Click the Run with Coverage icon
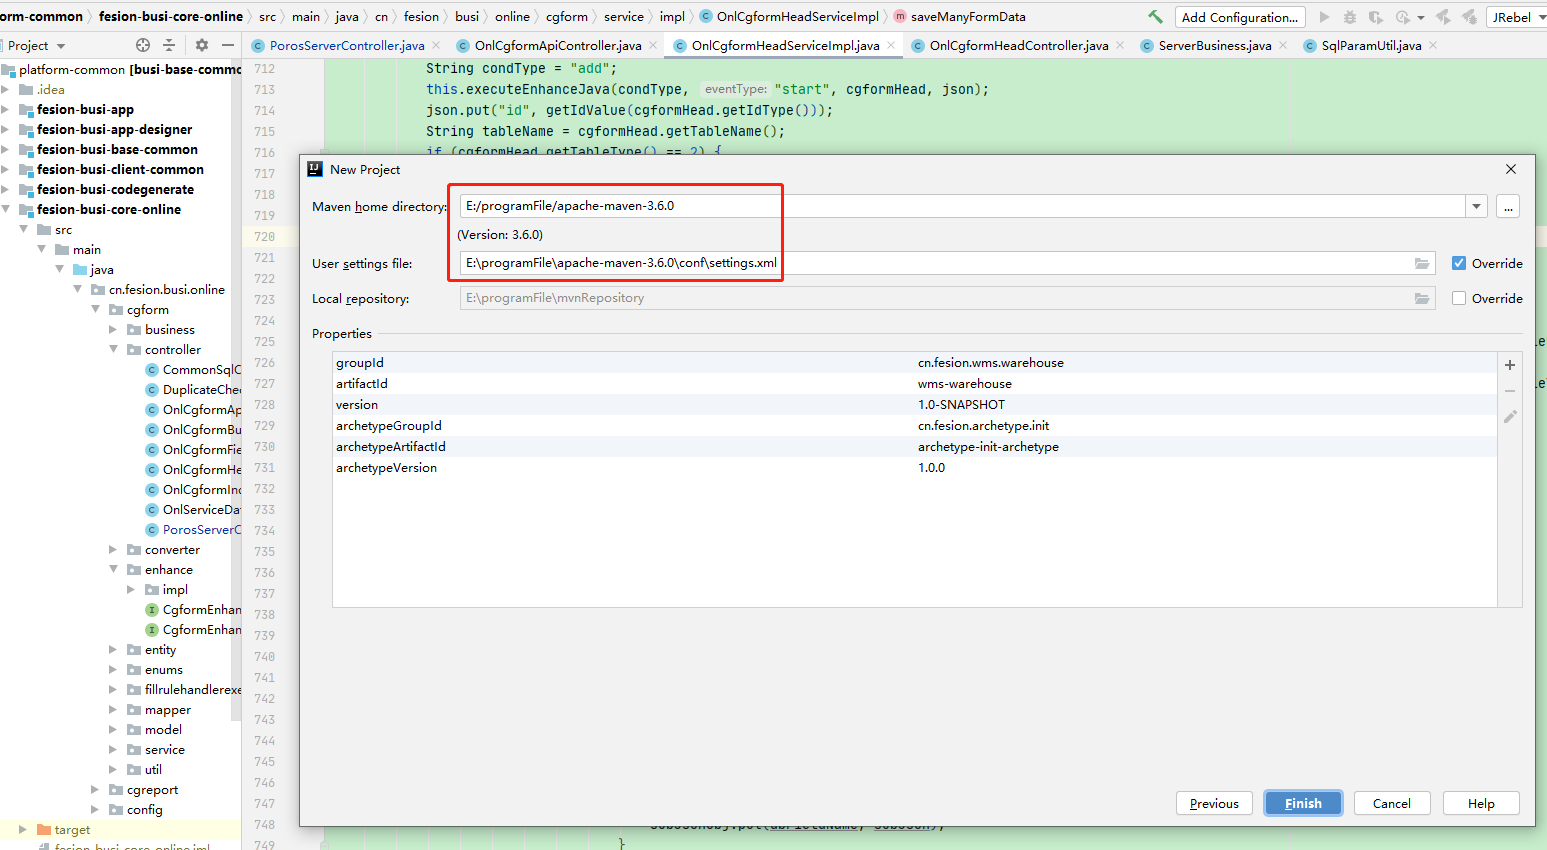The image size is (1547, 850). pos(1376,17)
